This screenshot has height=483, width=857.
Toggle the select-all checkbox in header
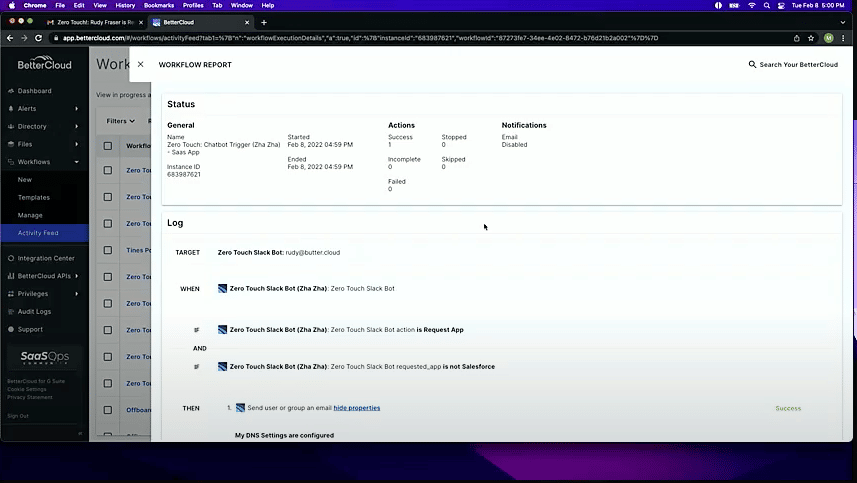coord(108,146)
